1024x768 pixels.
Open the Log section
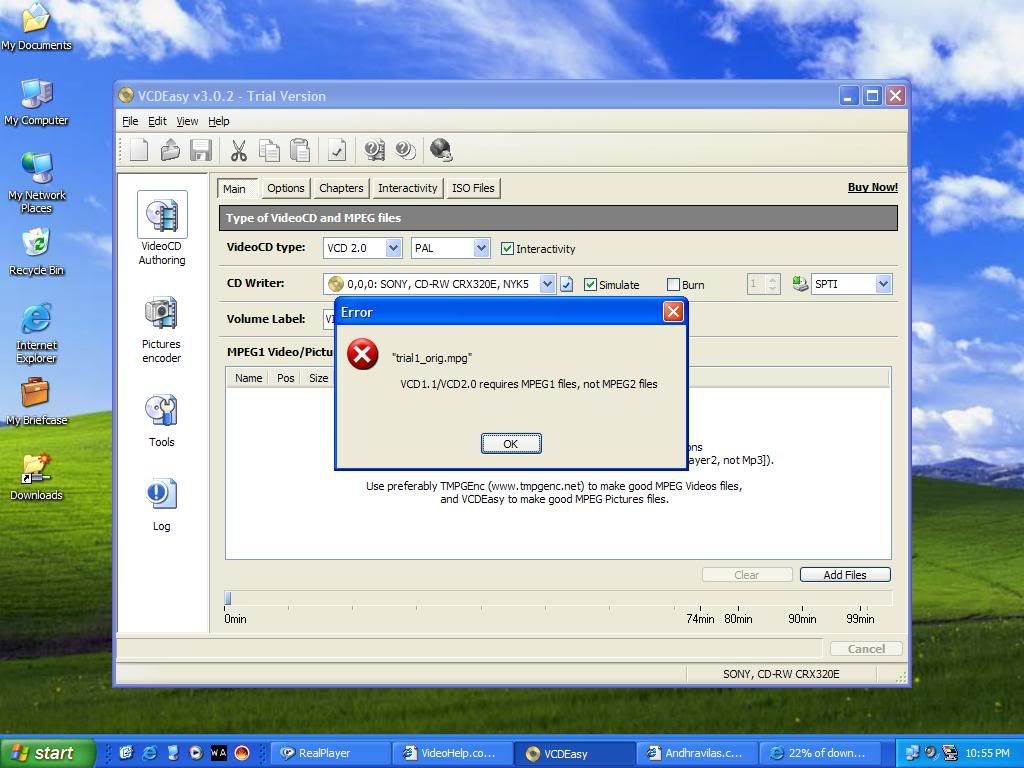pyautogui.click(x=161, y=505)
